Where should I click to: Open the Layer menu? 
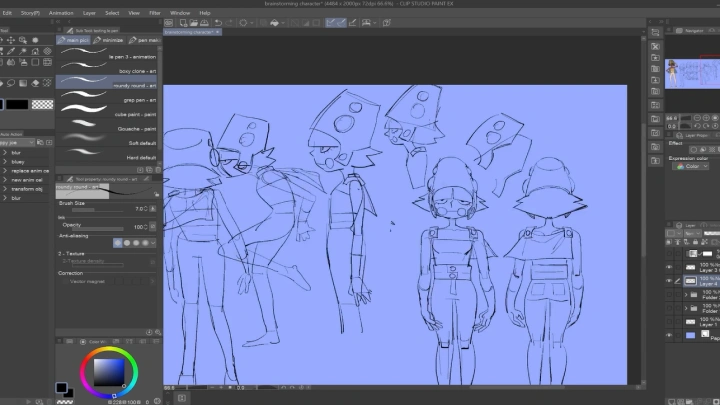[89, 13]
